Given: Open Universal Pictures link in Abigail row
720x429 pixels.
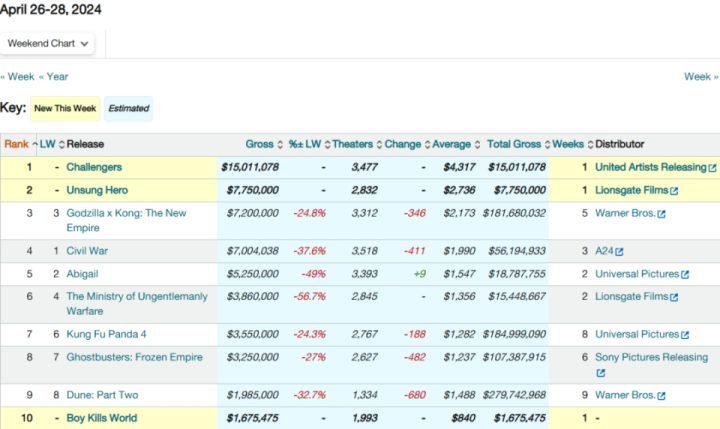Looking at the screenshot, I should [637, 274].
